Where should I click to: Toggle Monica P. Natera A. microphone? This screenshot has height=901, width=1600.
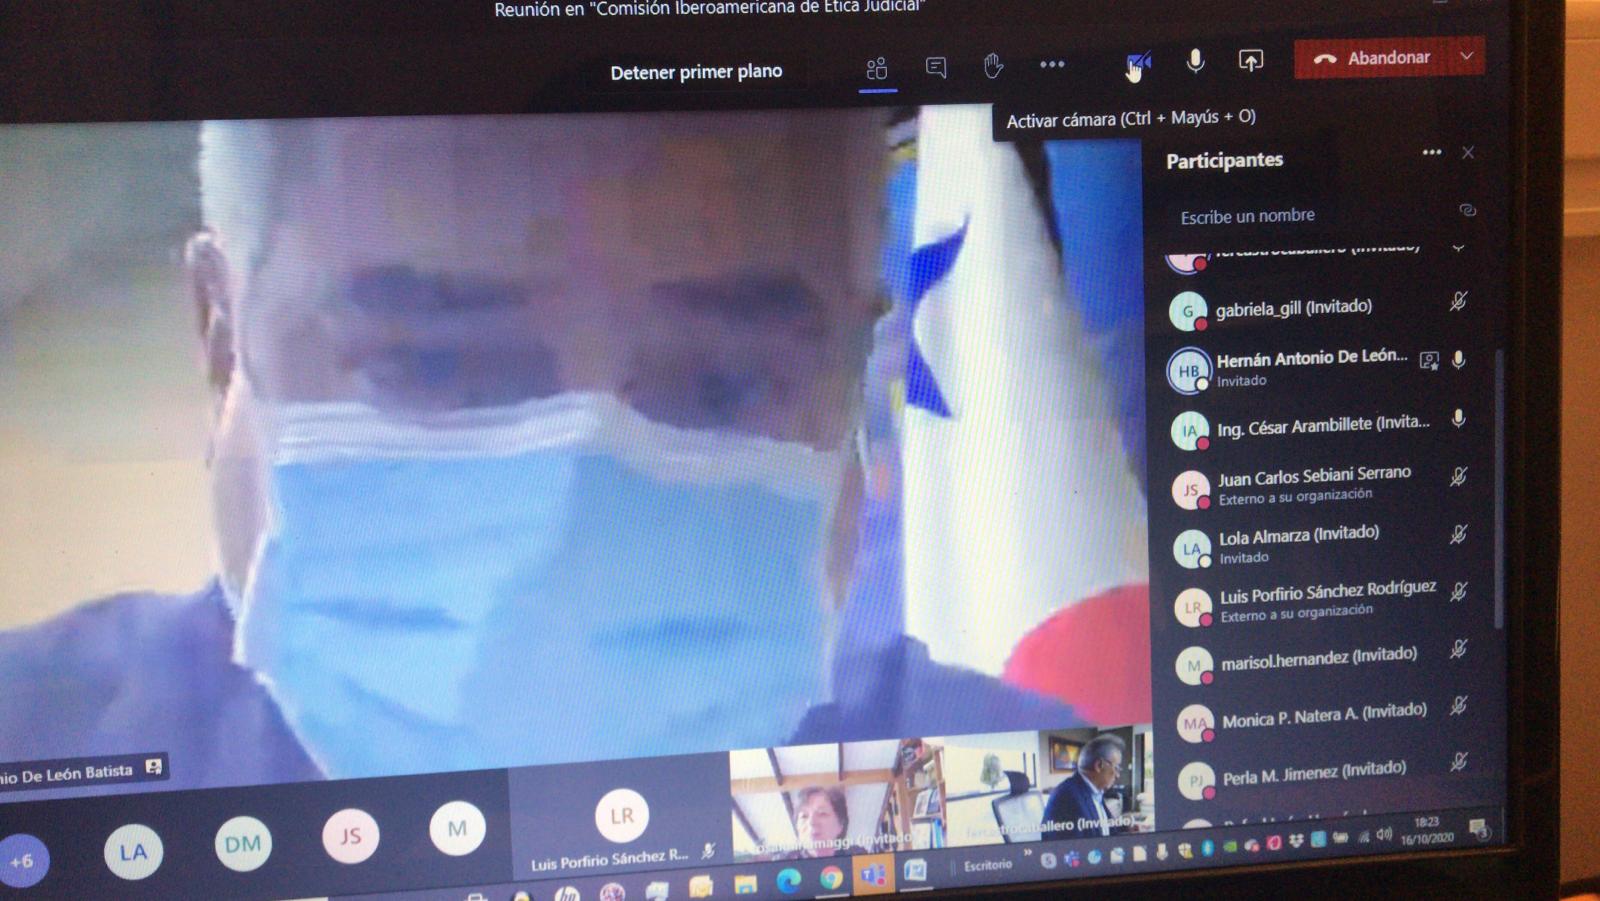pyautogui.click(x=1459, y=706)
